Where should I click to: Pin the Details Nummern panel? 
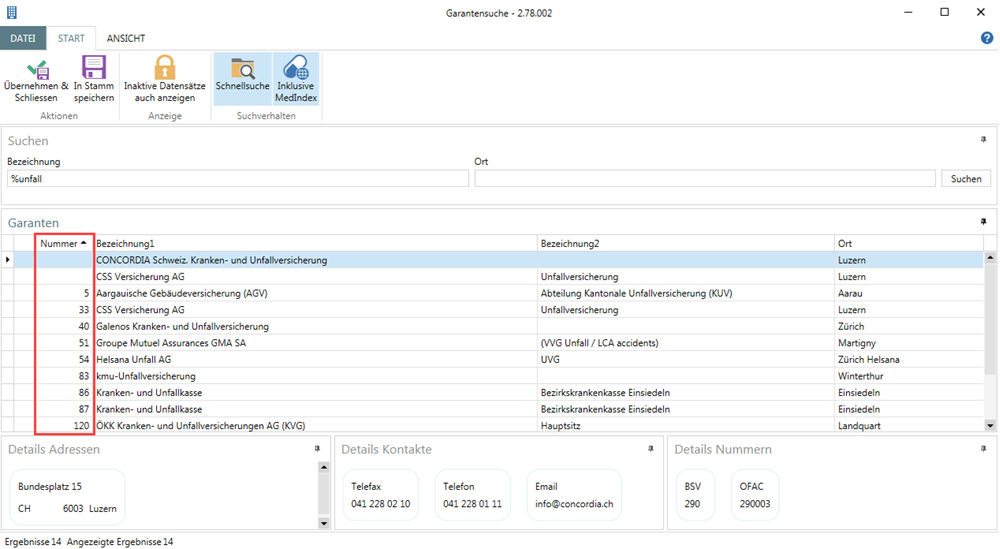click(983, 449)
